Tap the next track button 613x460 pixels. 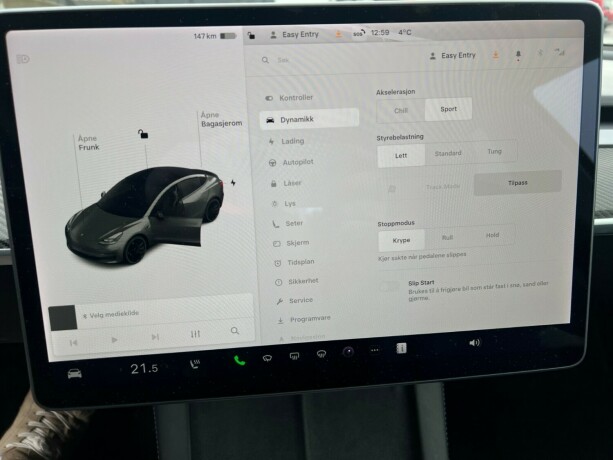click(x=155, y=337)
